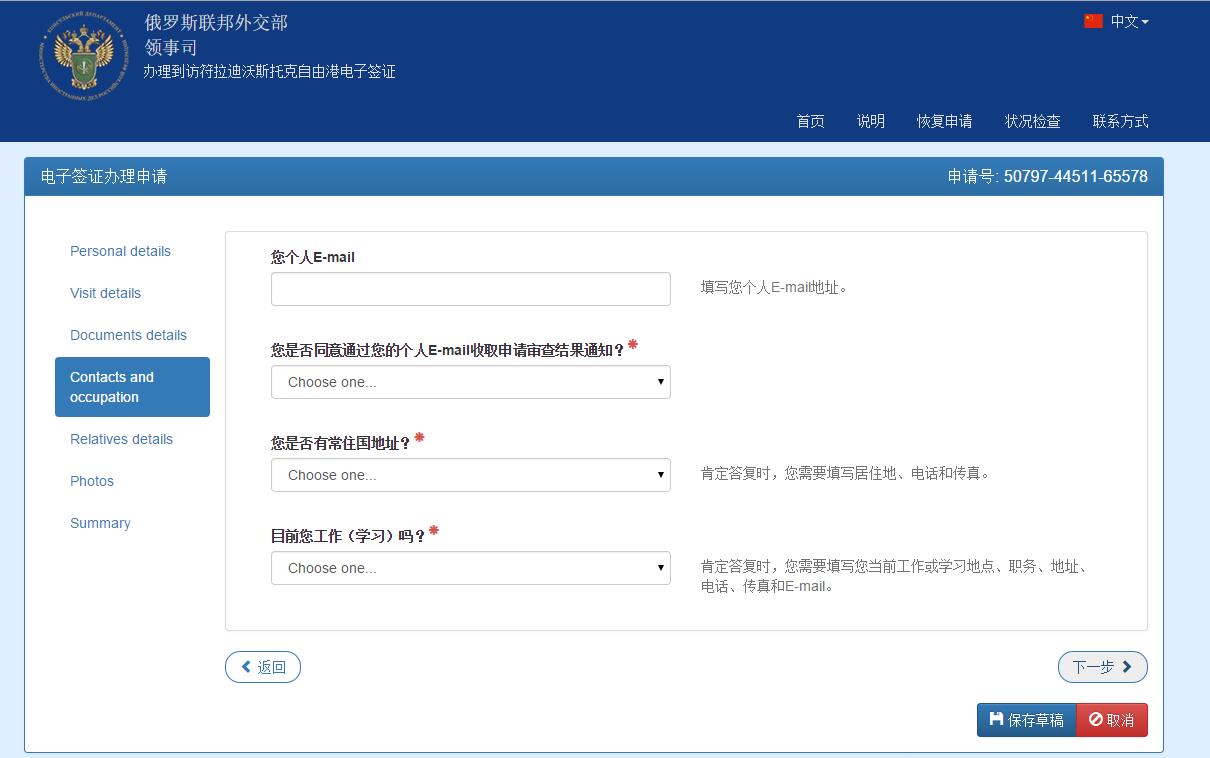This screenshot has height=758, width=1210.
Task: Click the floppy disk icon on 保存草稿
Action: click(996, 719)
